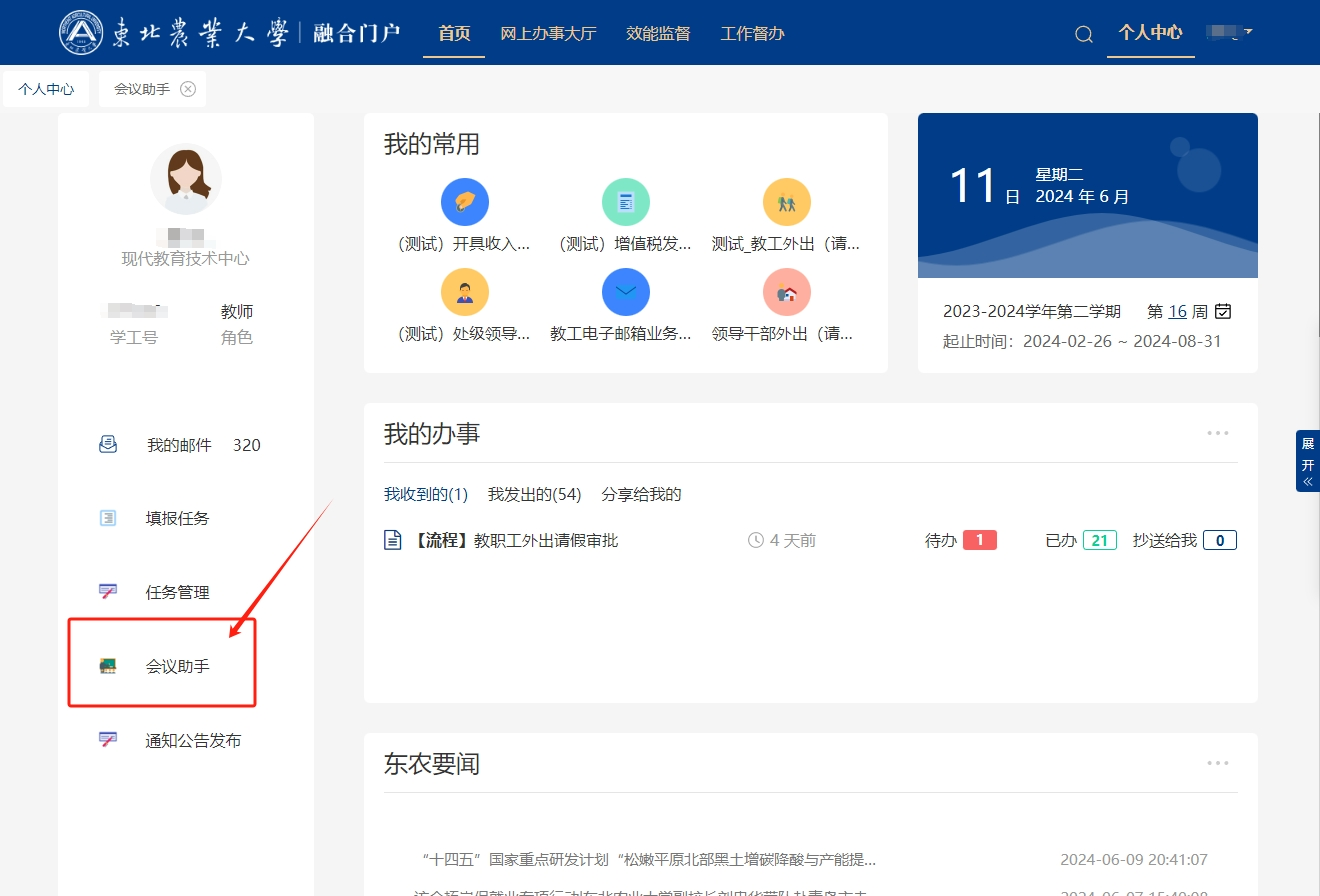Open the 东农要闻 more options ellipsis
Screen dimensions: 1320x896
coord(1217,763)
